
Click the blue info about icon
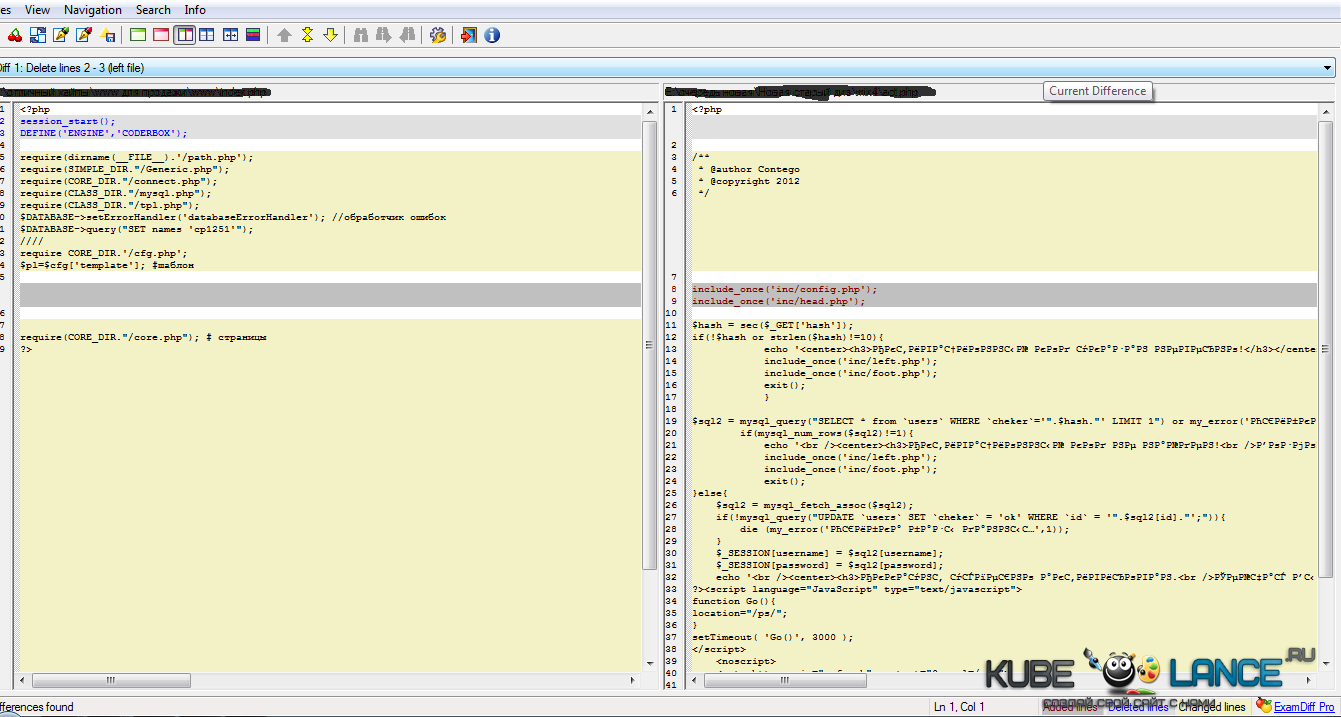click(x=492, y=35)
